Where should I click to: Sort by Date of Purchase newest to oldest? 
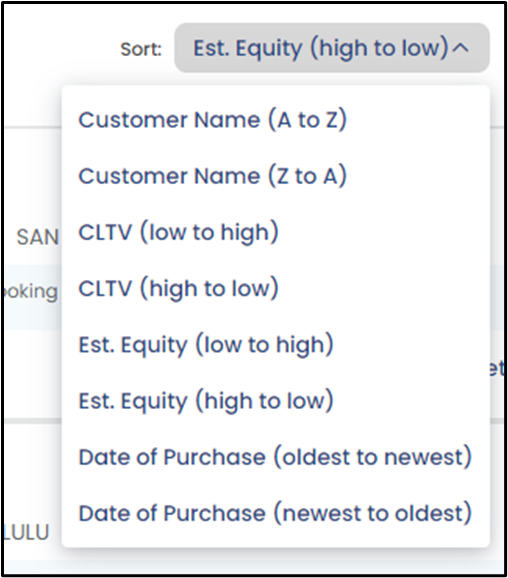(275, 513)
